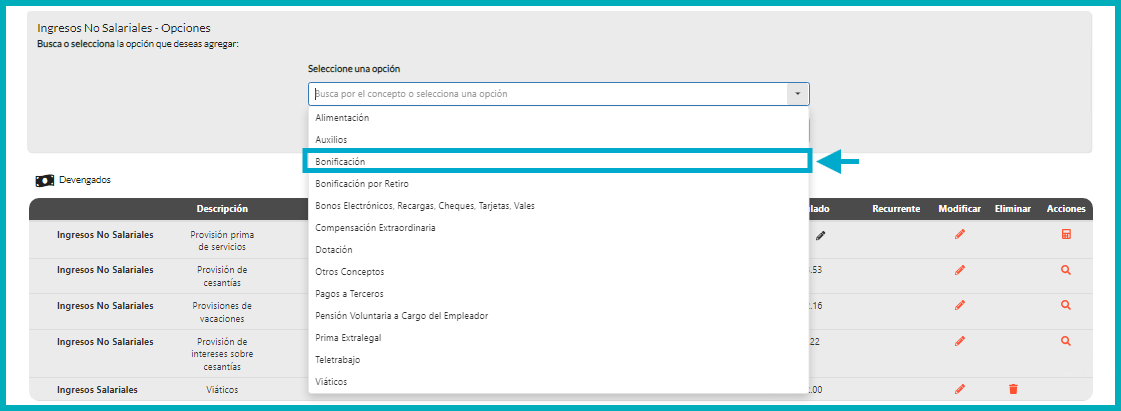Collapse the option dropdown using its arrow
The height and width of the screenshot is (411, 1121).
pos(797,94)
